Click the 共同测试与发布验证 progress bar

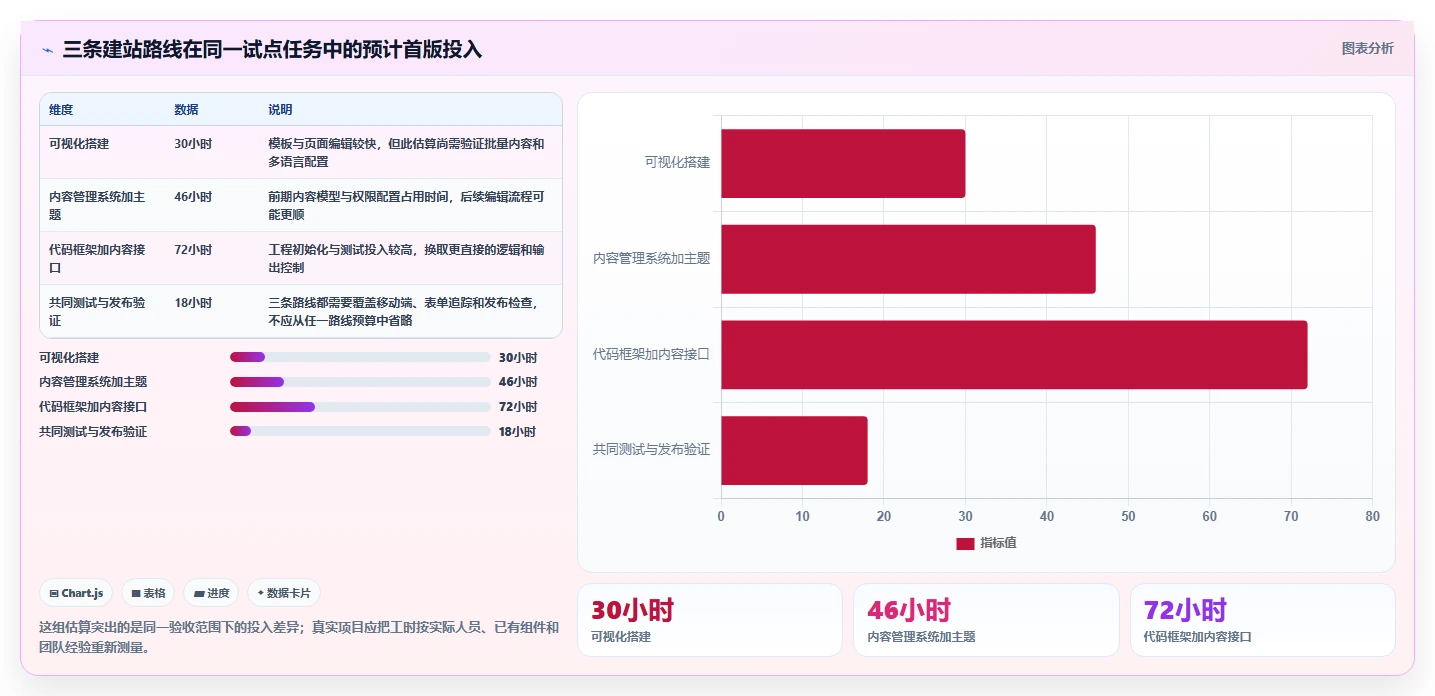360,431
